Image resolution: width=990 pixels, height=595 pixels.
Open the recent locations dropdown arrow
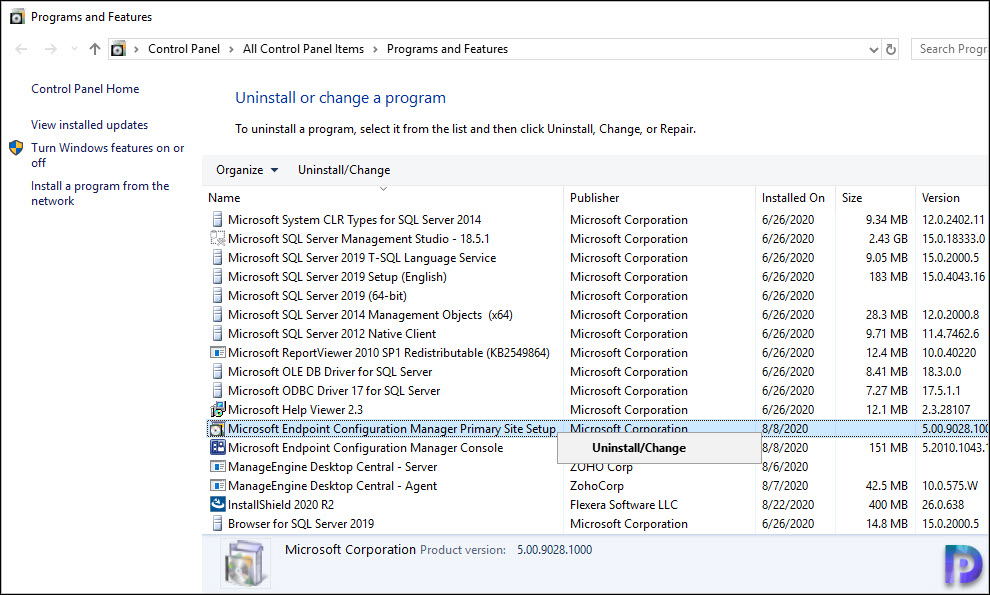[75, 49]
